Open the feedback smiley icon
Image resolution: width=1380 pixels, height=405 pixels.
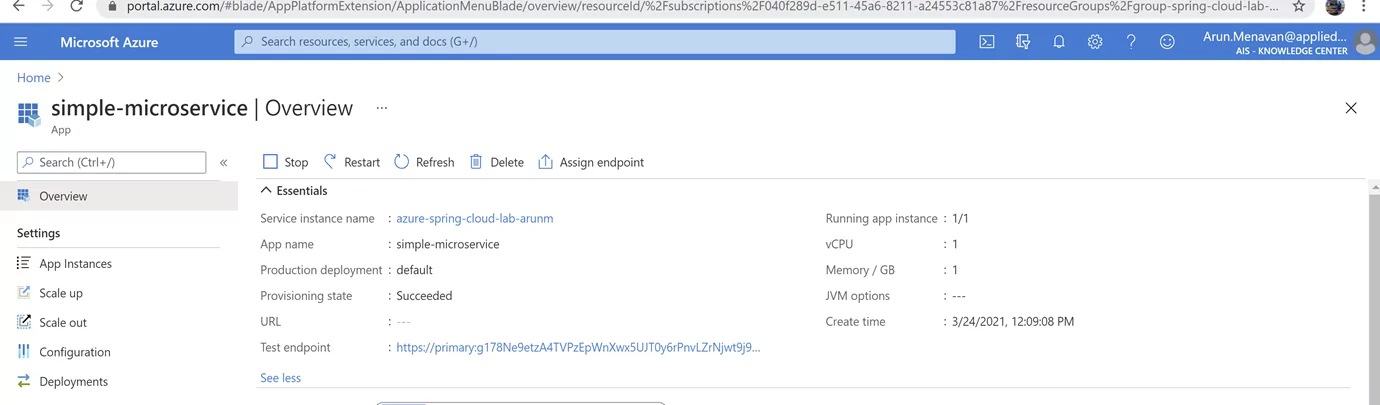[x=1167, y=42]
